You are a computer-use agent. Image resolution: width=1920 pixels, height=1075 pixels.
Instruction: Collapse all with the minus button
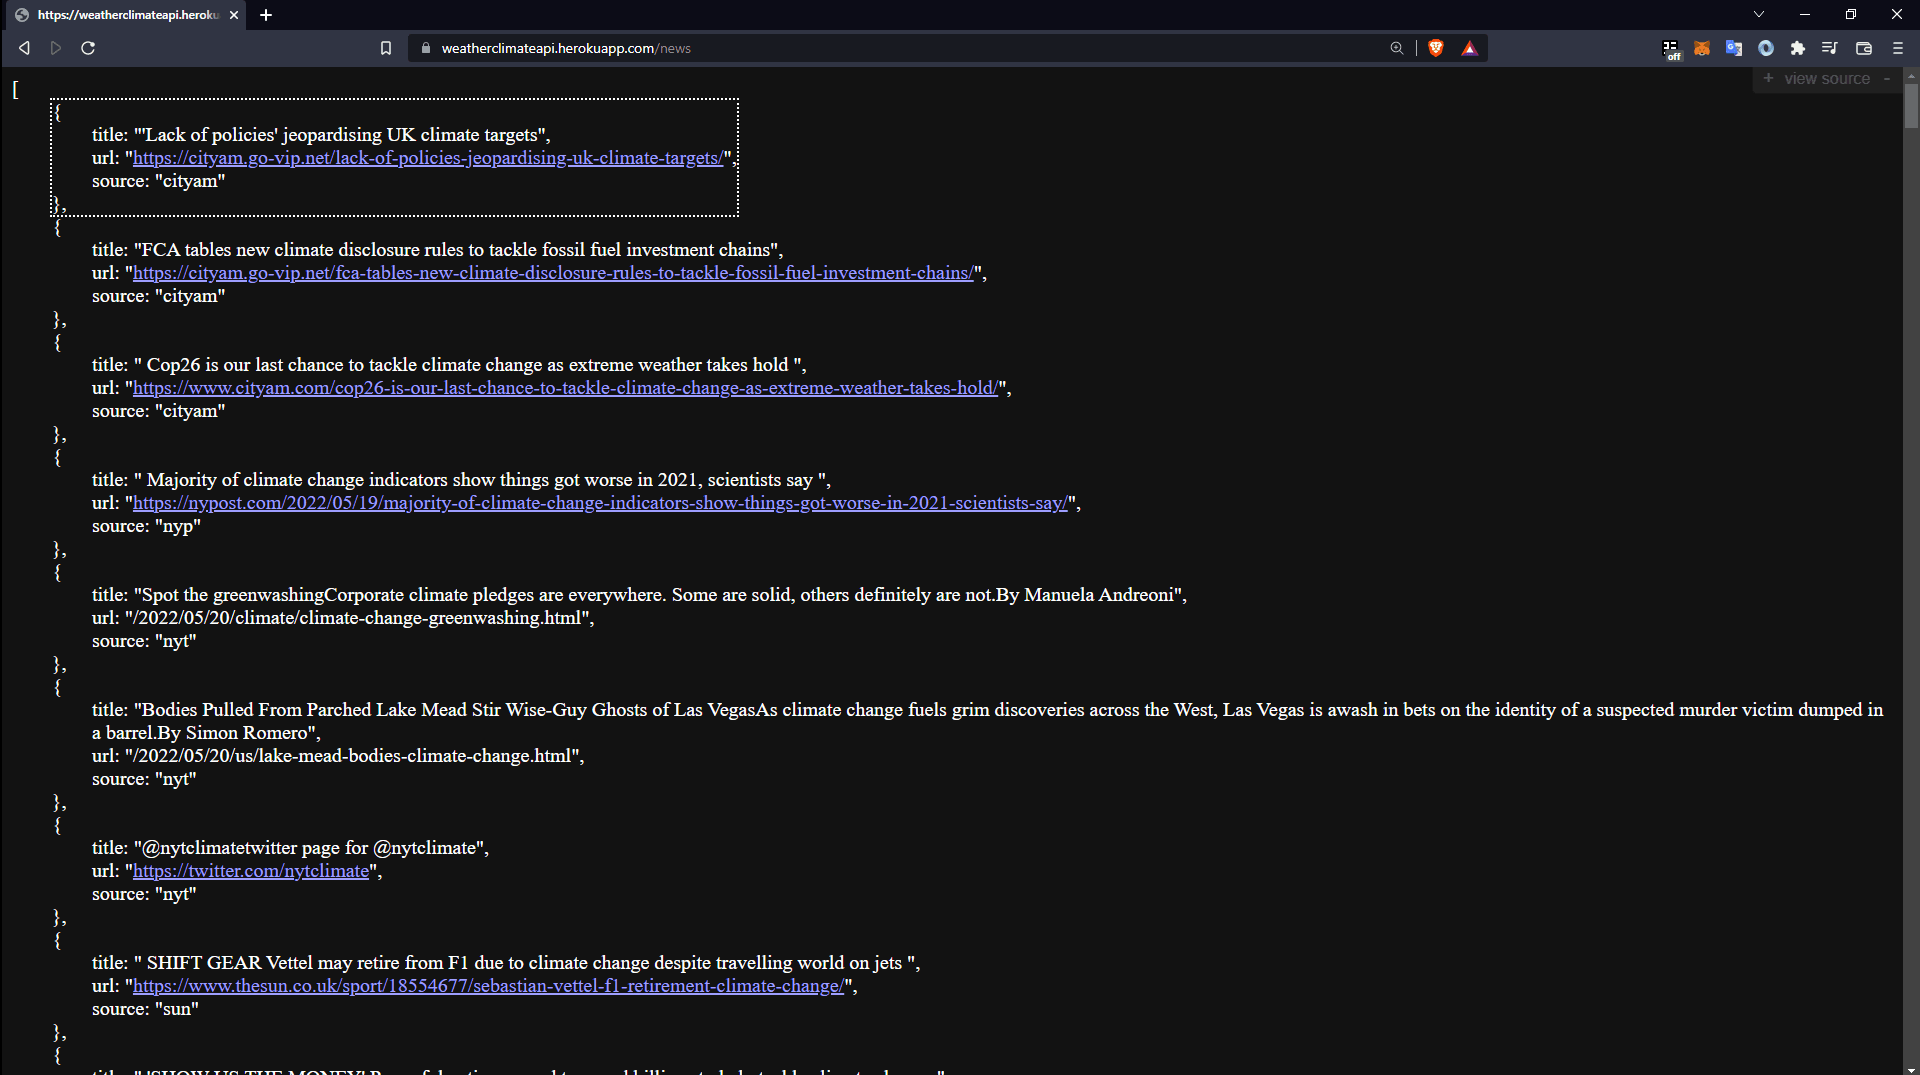(1887, 79)
